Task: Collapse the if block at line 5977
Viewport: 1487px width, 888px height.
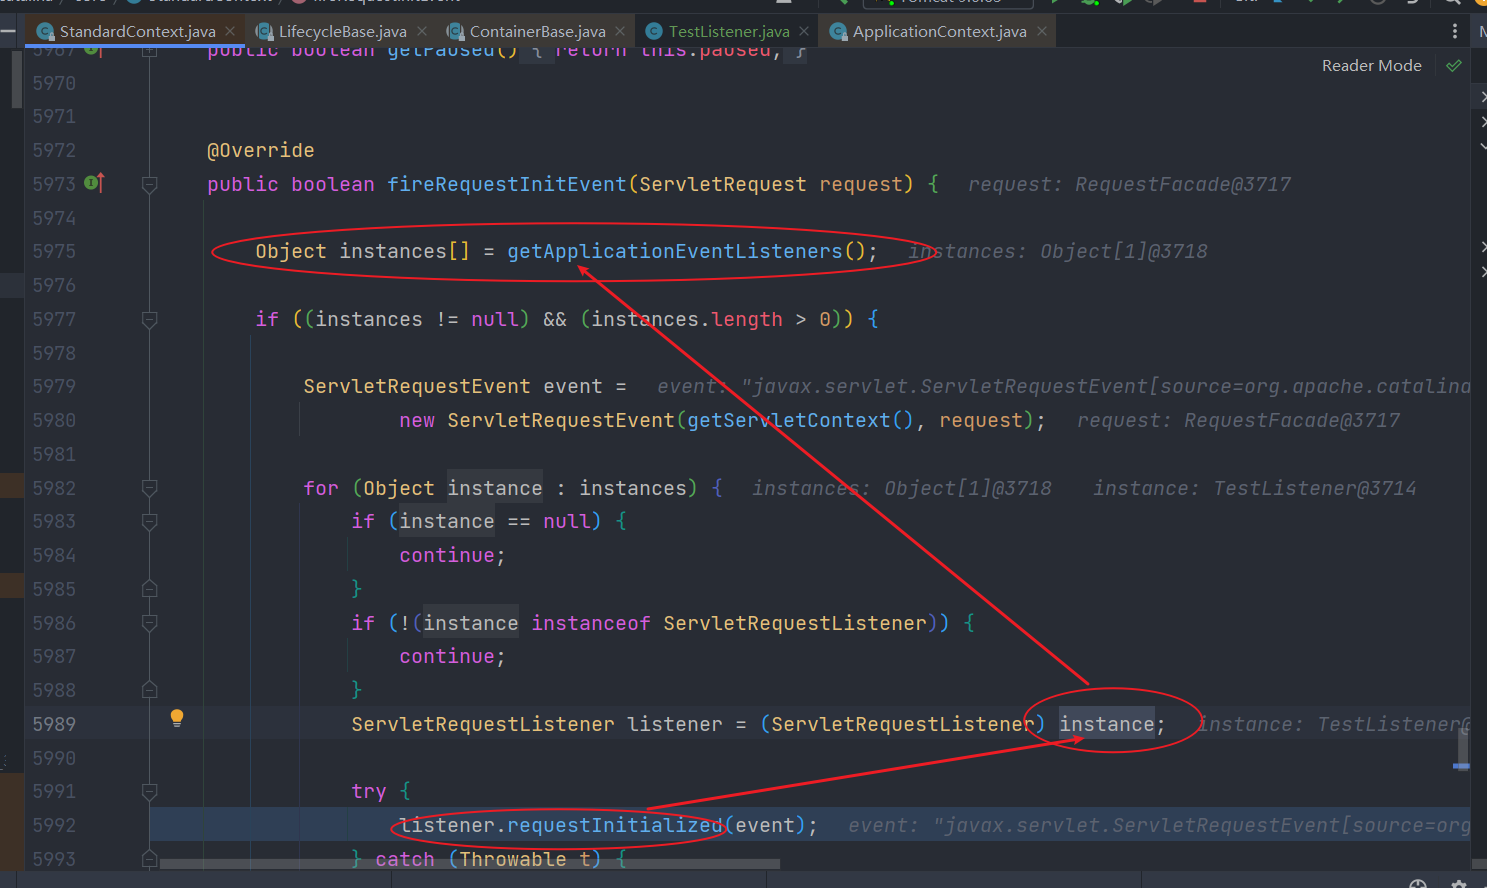Action: (x=149, y=319)
